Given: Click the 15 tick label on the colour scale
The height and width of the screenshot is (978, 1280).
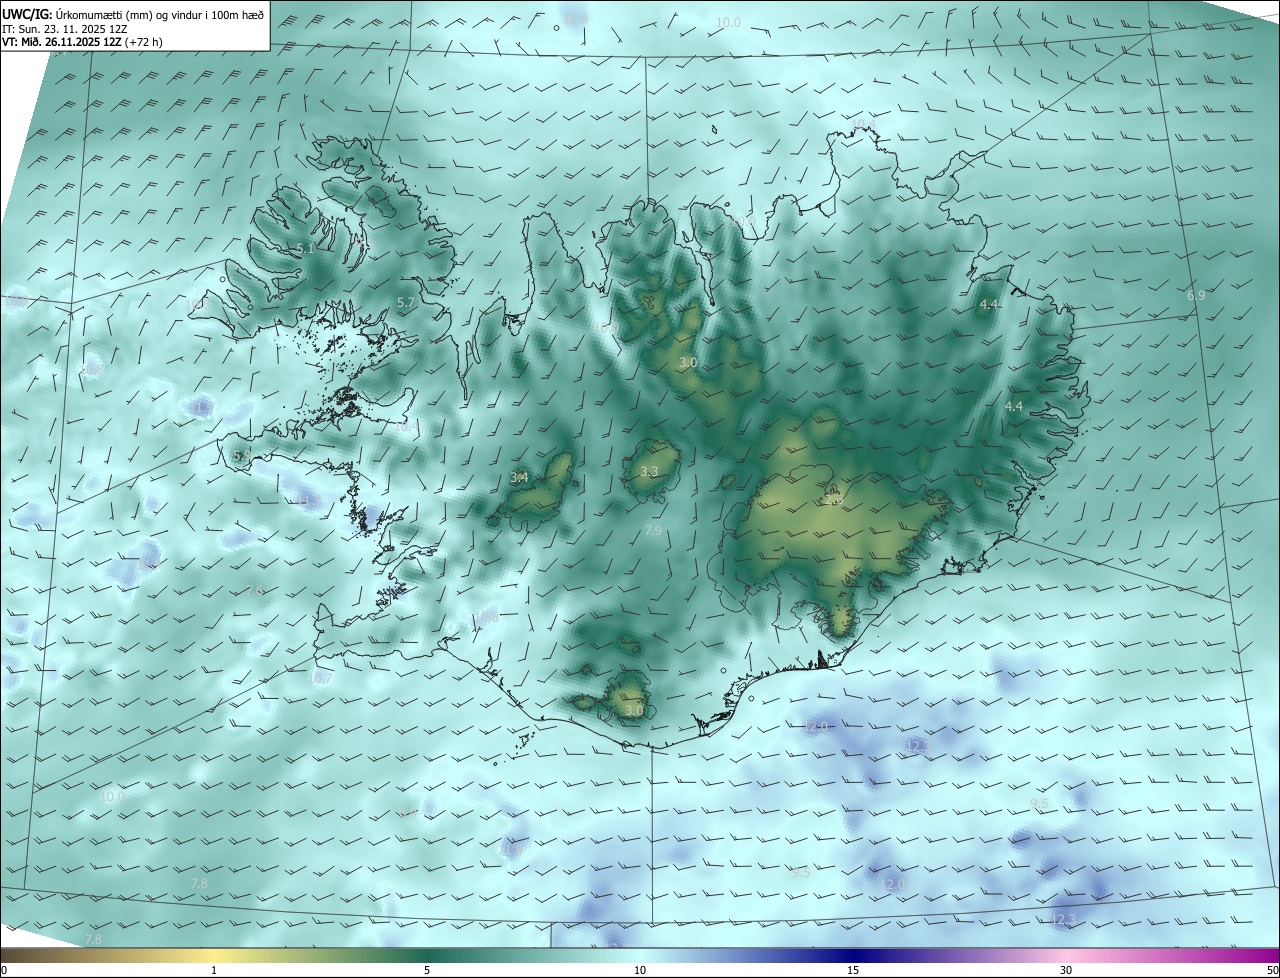Looking at the screenshot, I should [853, 970].
